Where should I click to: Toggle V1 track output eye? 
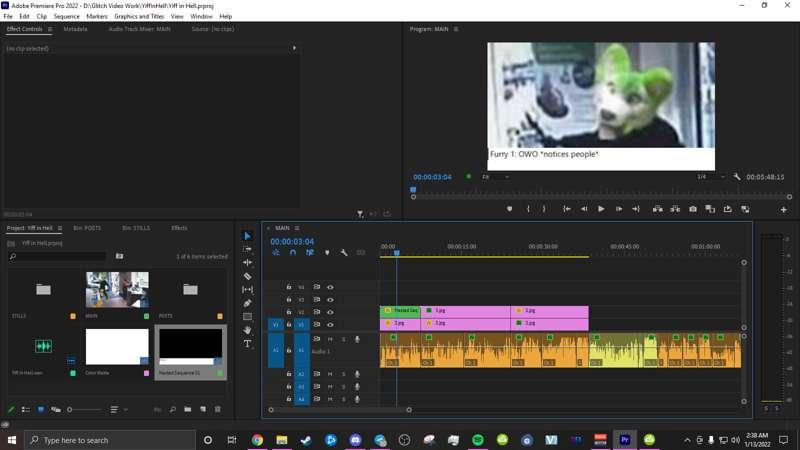330,324
